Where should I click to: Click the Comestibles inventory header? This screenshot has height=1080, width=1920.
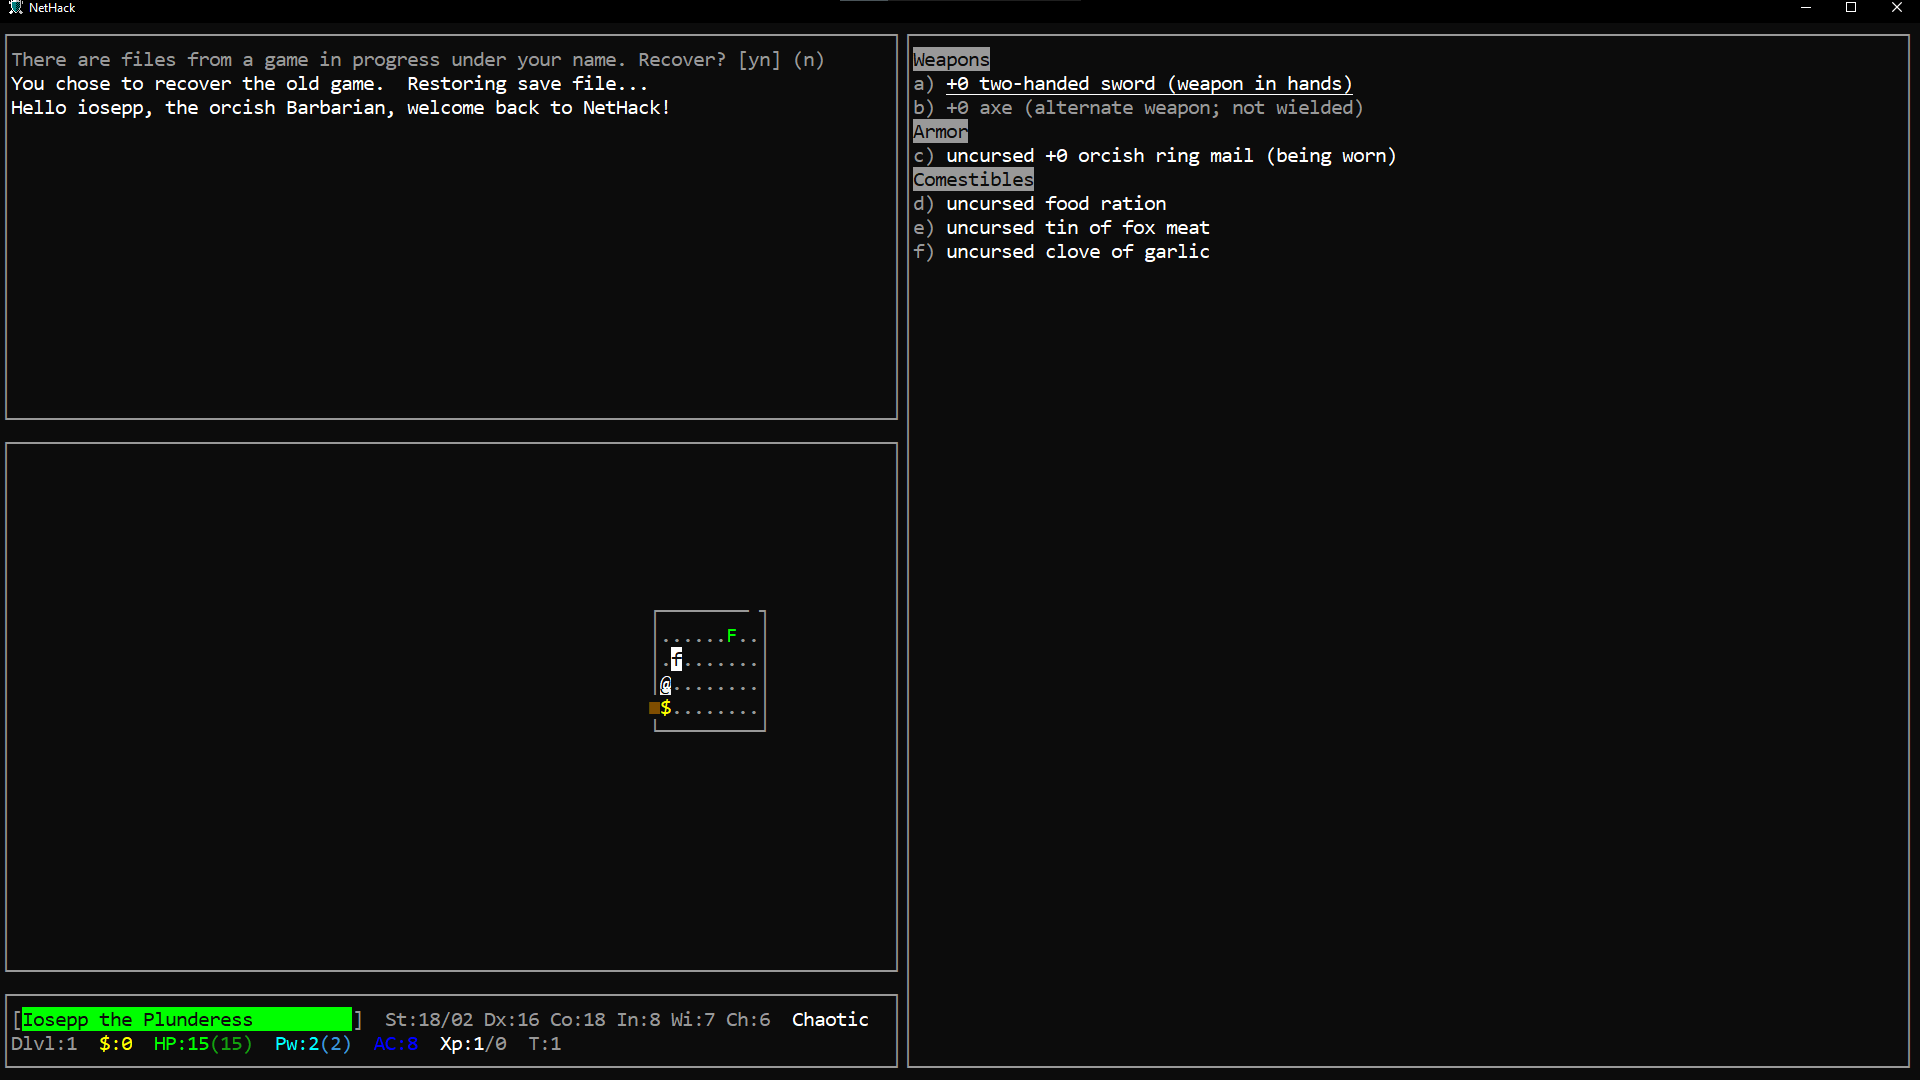[x=973, y=180]
